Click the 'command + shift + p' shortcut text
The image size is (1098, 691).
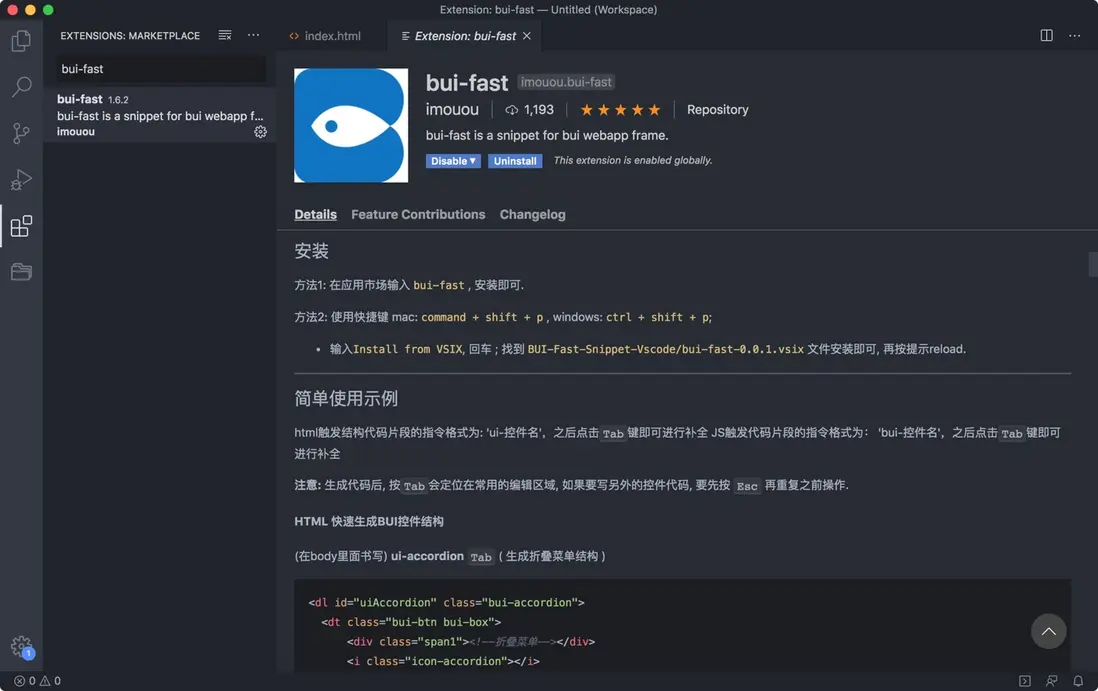482,317
